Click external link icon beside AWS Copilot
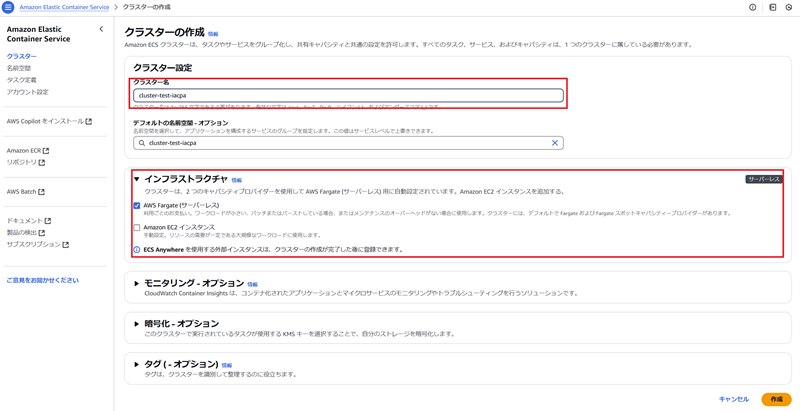The image size is (800, 411). [89, 121]
